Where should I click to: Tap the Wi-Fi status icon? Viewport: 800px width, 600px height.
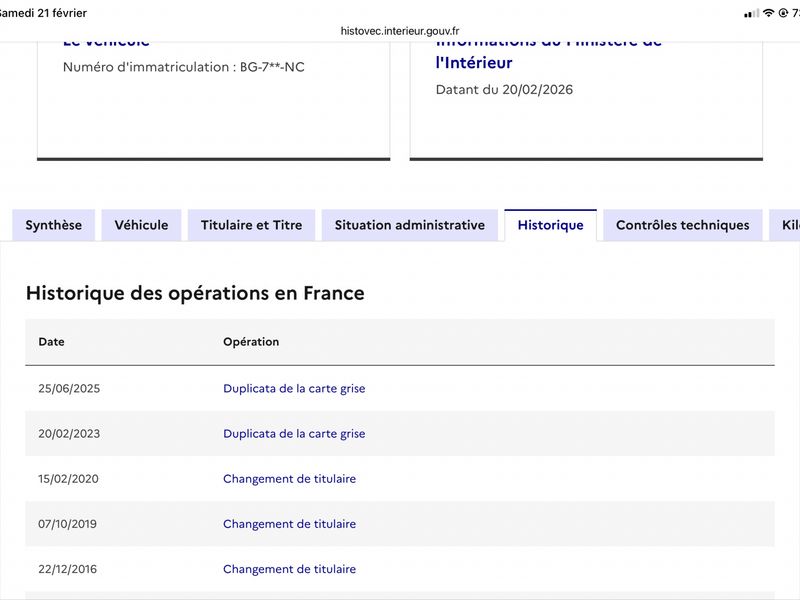point(768,13)
